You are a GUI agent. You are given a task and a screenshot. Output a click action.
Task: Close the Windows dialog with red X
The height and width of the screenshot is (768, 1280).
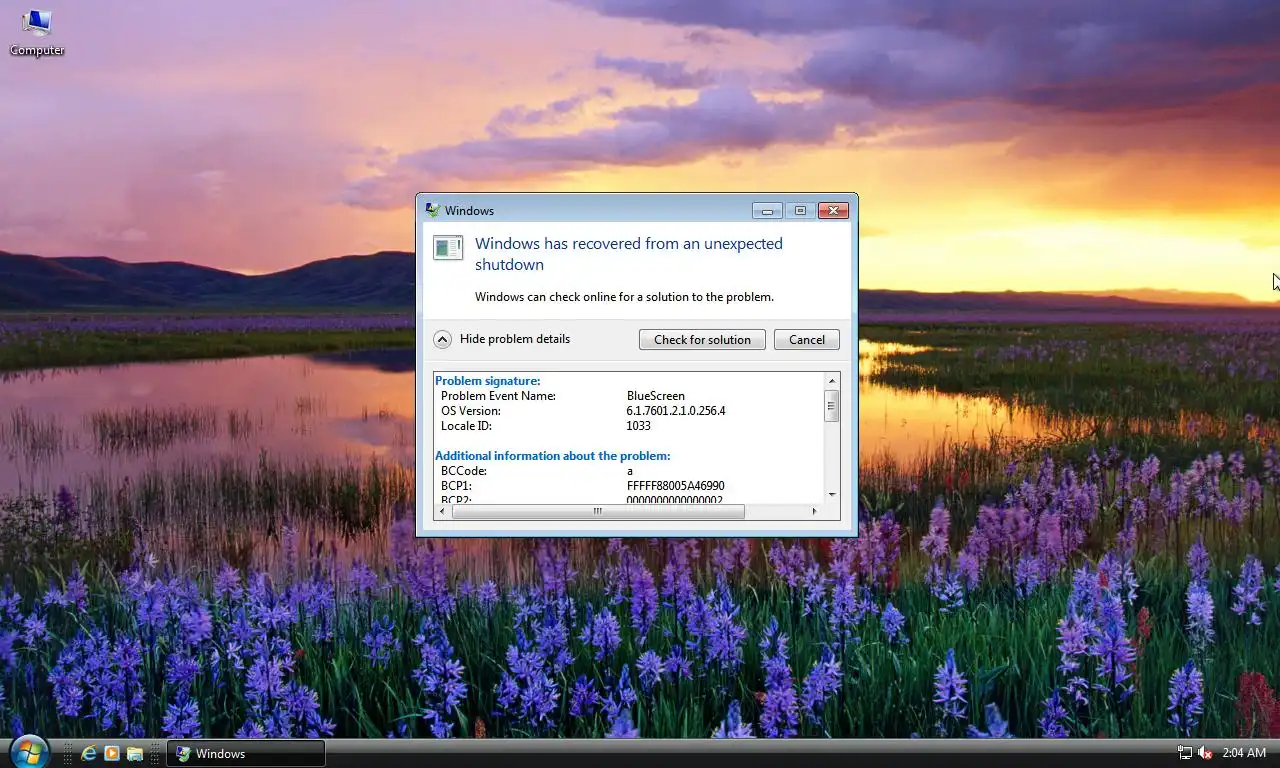tap(833, 210)
